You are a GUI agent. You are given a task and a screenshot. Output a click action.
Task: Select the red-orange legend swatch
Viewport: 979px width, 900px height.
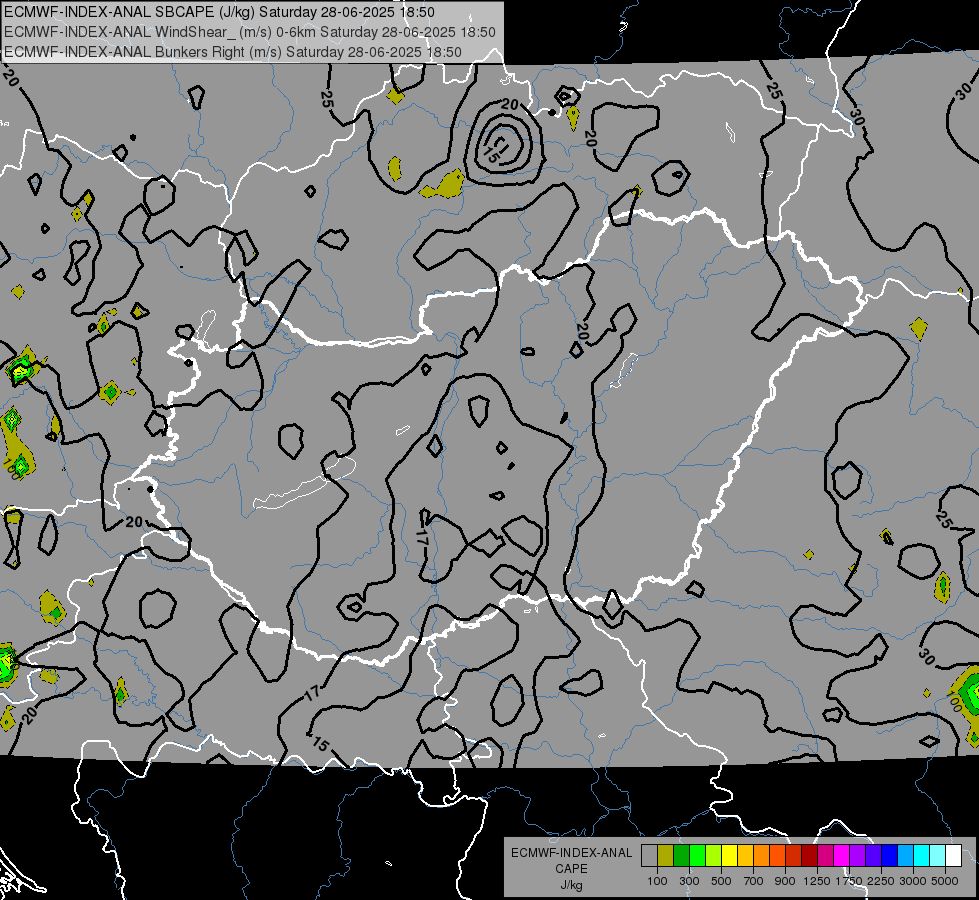[x=777, y=856]
